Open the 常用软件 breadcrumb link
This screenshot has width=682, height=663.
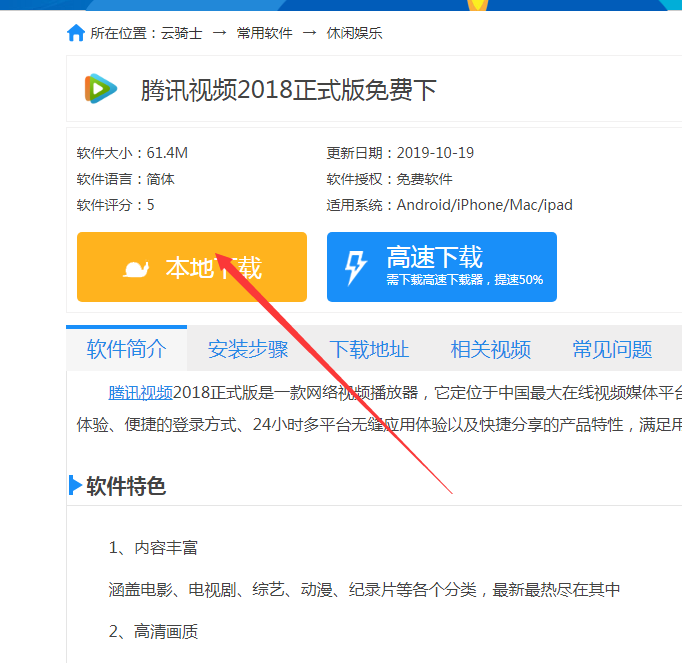[264, 33]
